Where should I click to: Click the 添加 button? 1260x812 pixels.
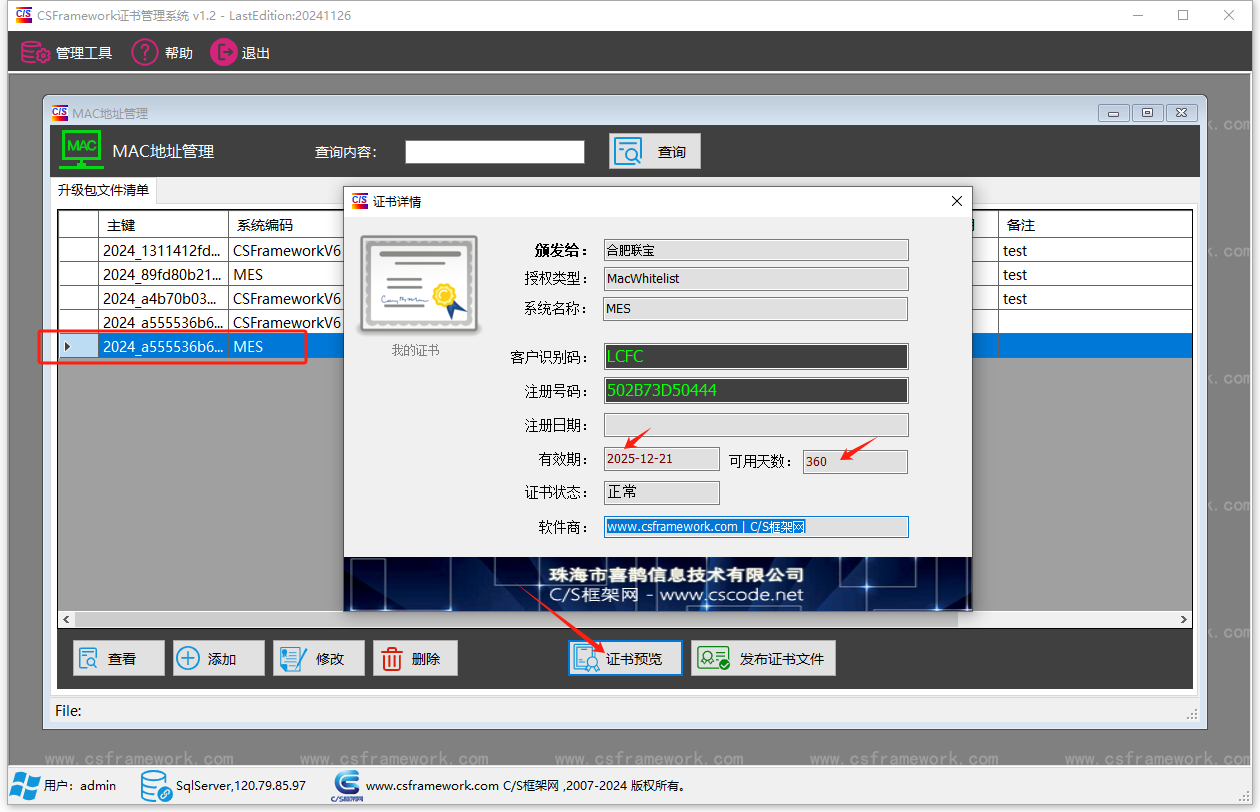(x=219, y=658)
